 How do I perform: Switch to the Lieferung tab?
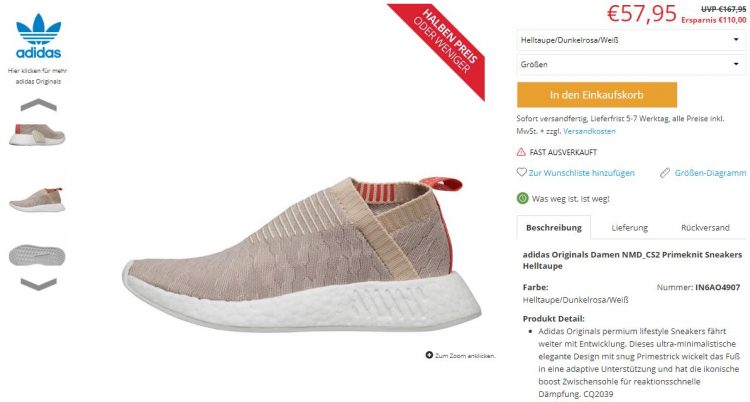[x=629, y=227]
